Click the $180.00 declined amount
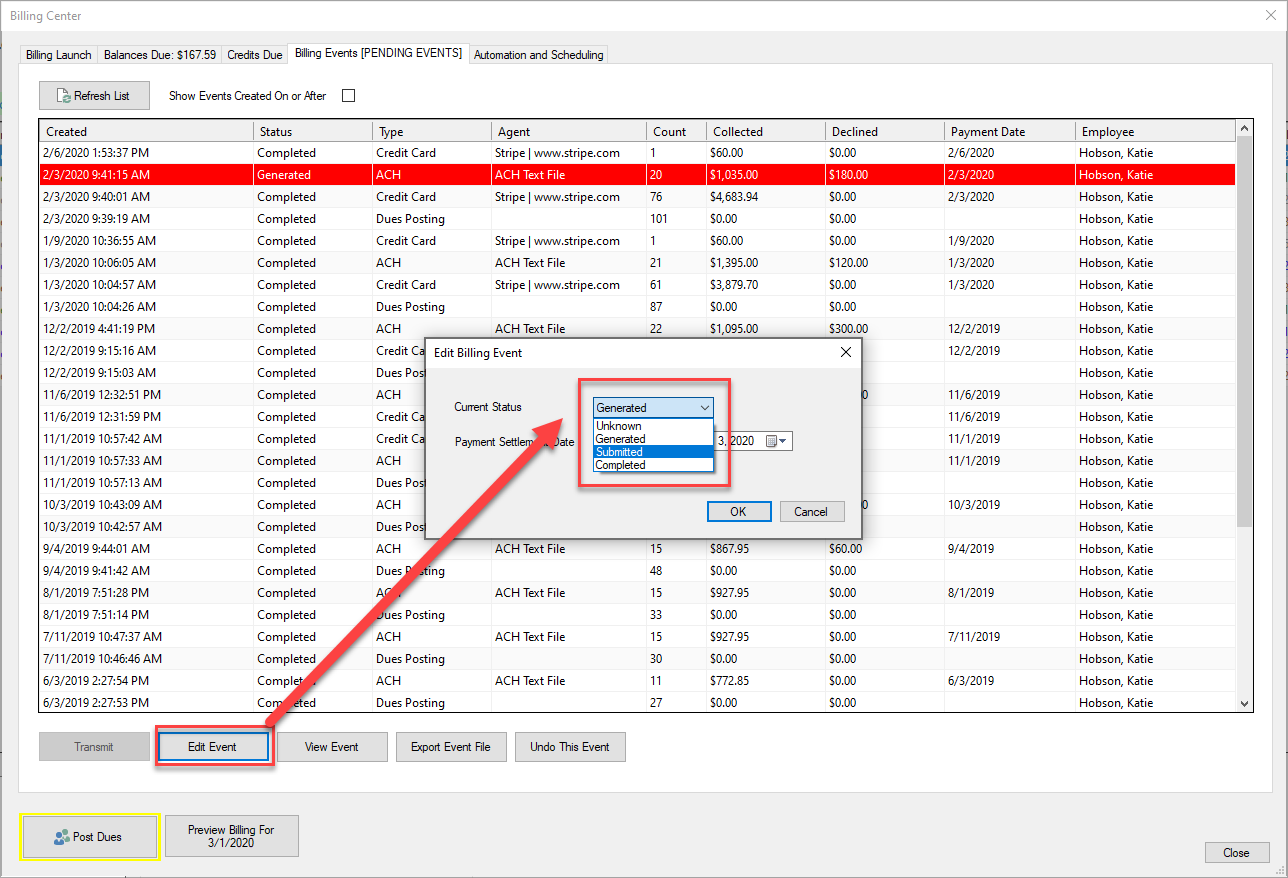 (x=848, y=175)
